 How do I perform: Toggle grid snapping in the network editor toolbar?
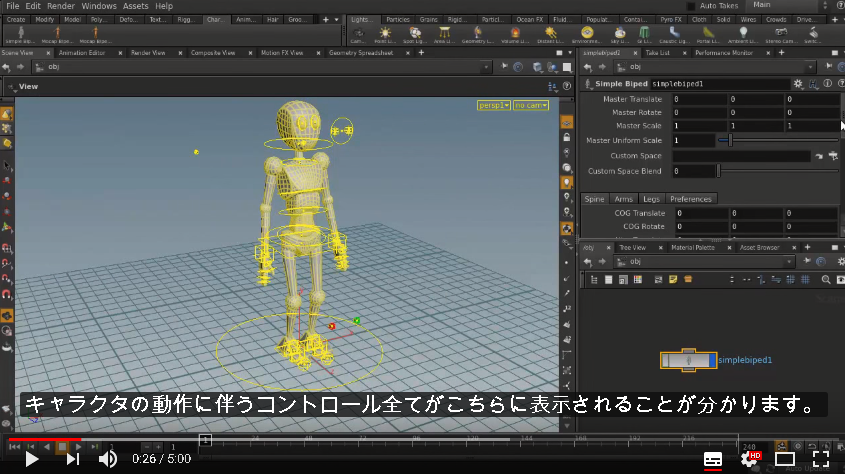[x=805, y=280]
